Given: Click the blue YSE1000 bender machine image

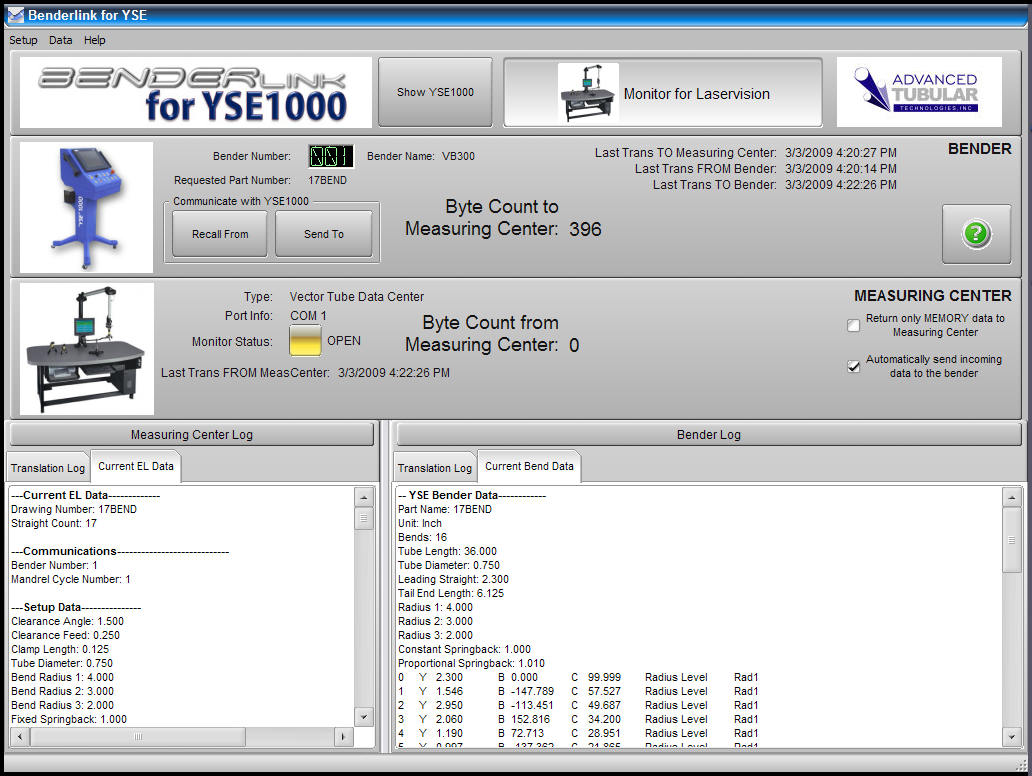Looking at the screenshot, I should pyautogui.click(x=86, y=207).
